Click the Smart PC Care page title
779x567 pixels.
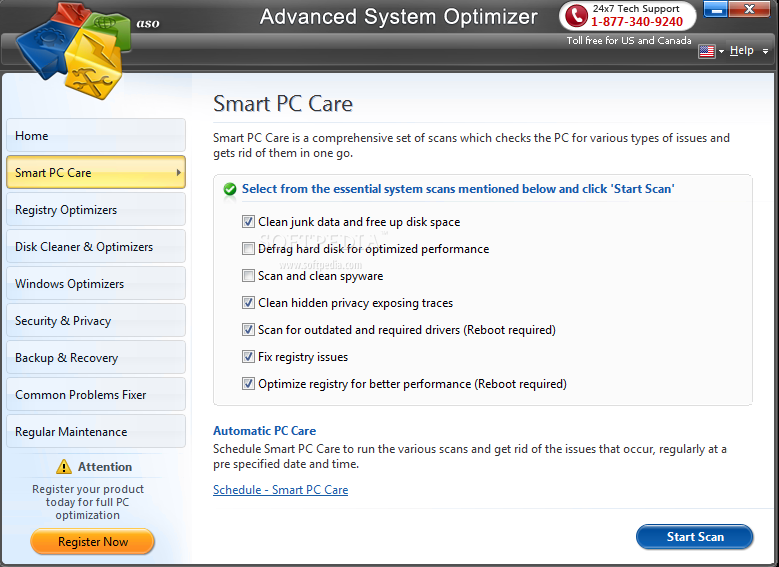click(x=283, y=104)
